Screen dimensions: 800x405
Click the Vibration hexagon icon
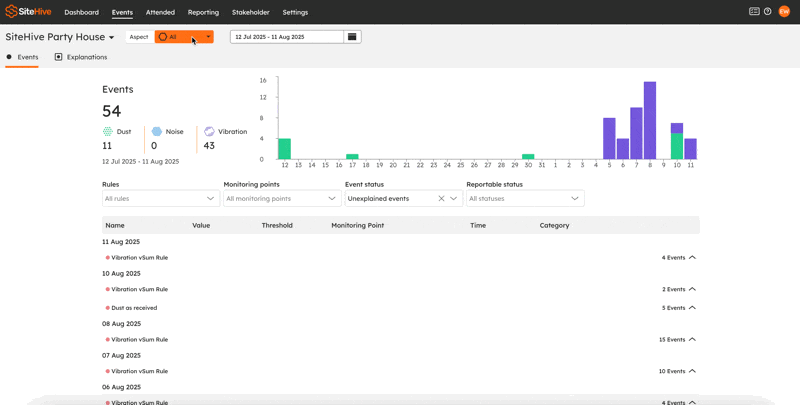tap(209, 132)
